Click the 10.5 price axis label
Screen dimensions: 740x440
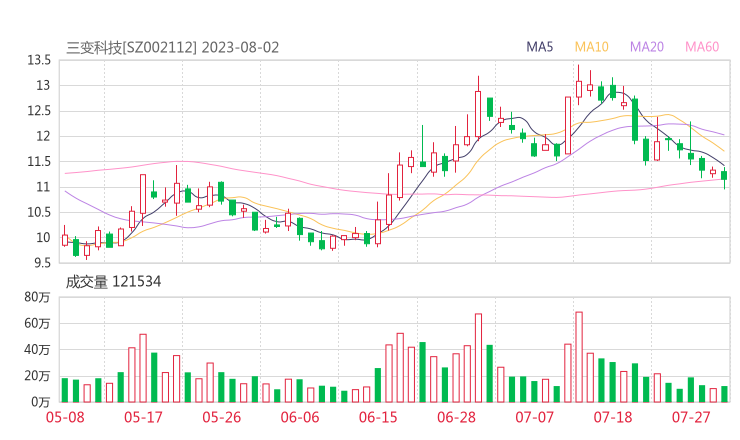pyautogui.click(x=39, y=212)
